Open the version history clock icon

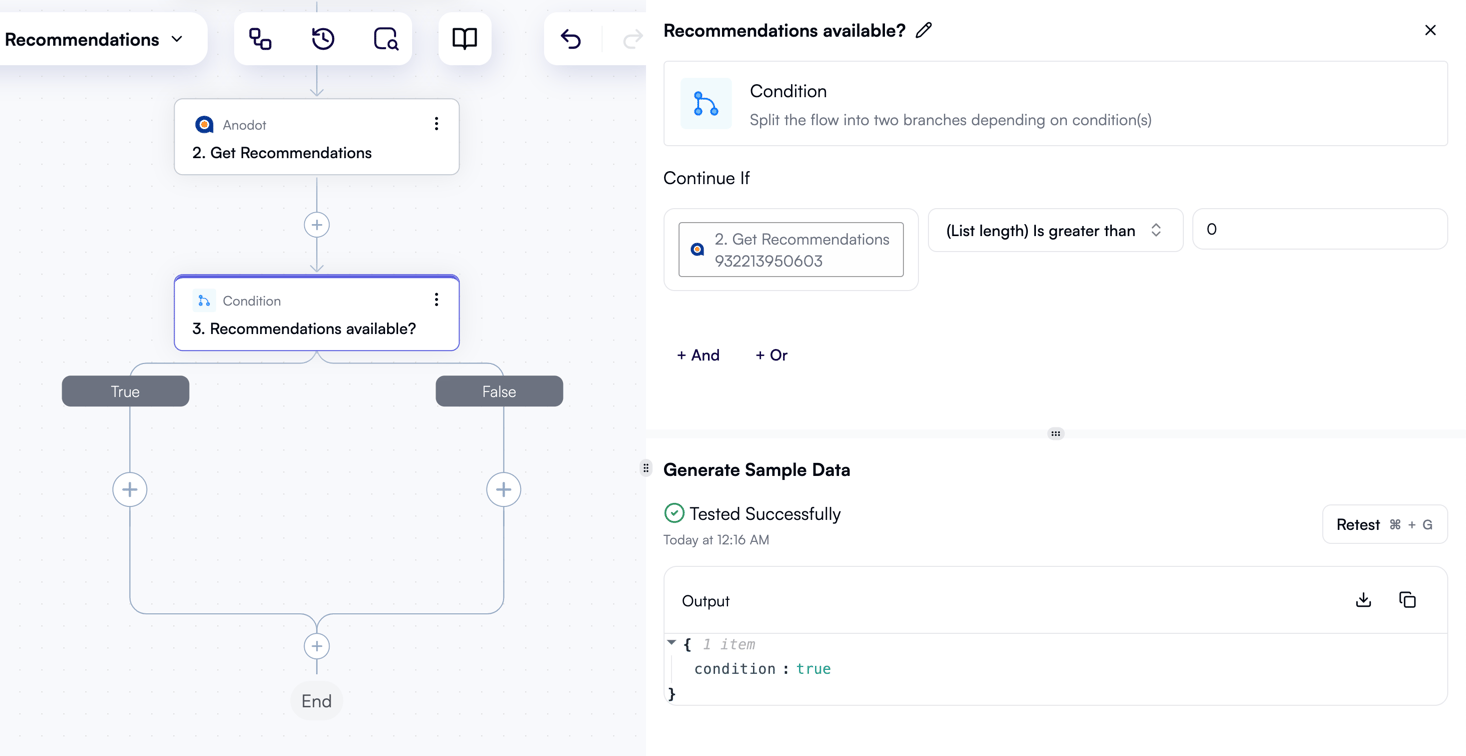(323, 39)
